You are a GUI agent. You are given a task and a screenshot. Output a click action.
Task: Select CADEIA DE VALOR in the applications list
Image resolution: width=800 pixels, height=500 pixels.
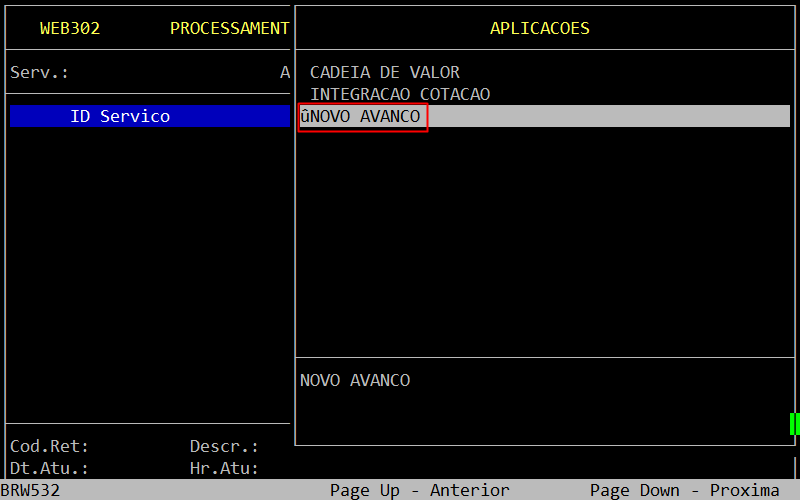point(384,72)
